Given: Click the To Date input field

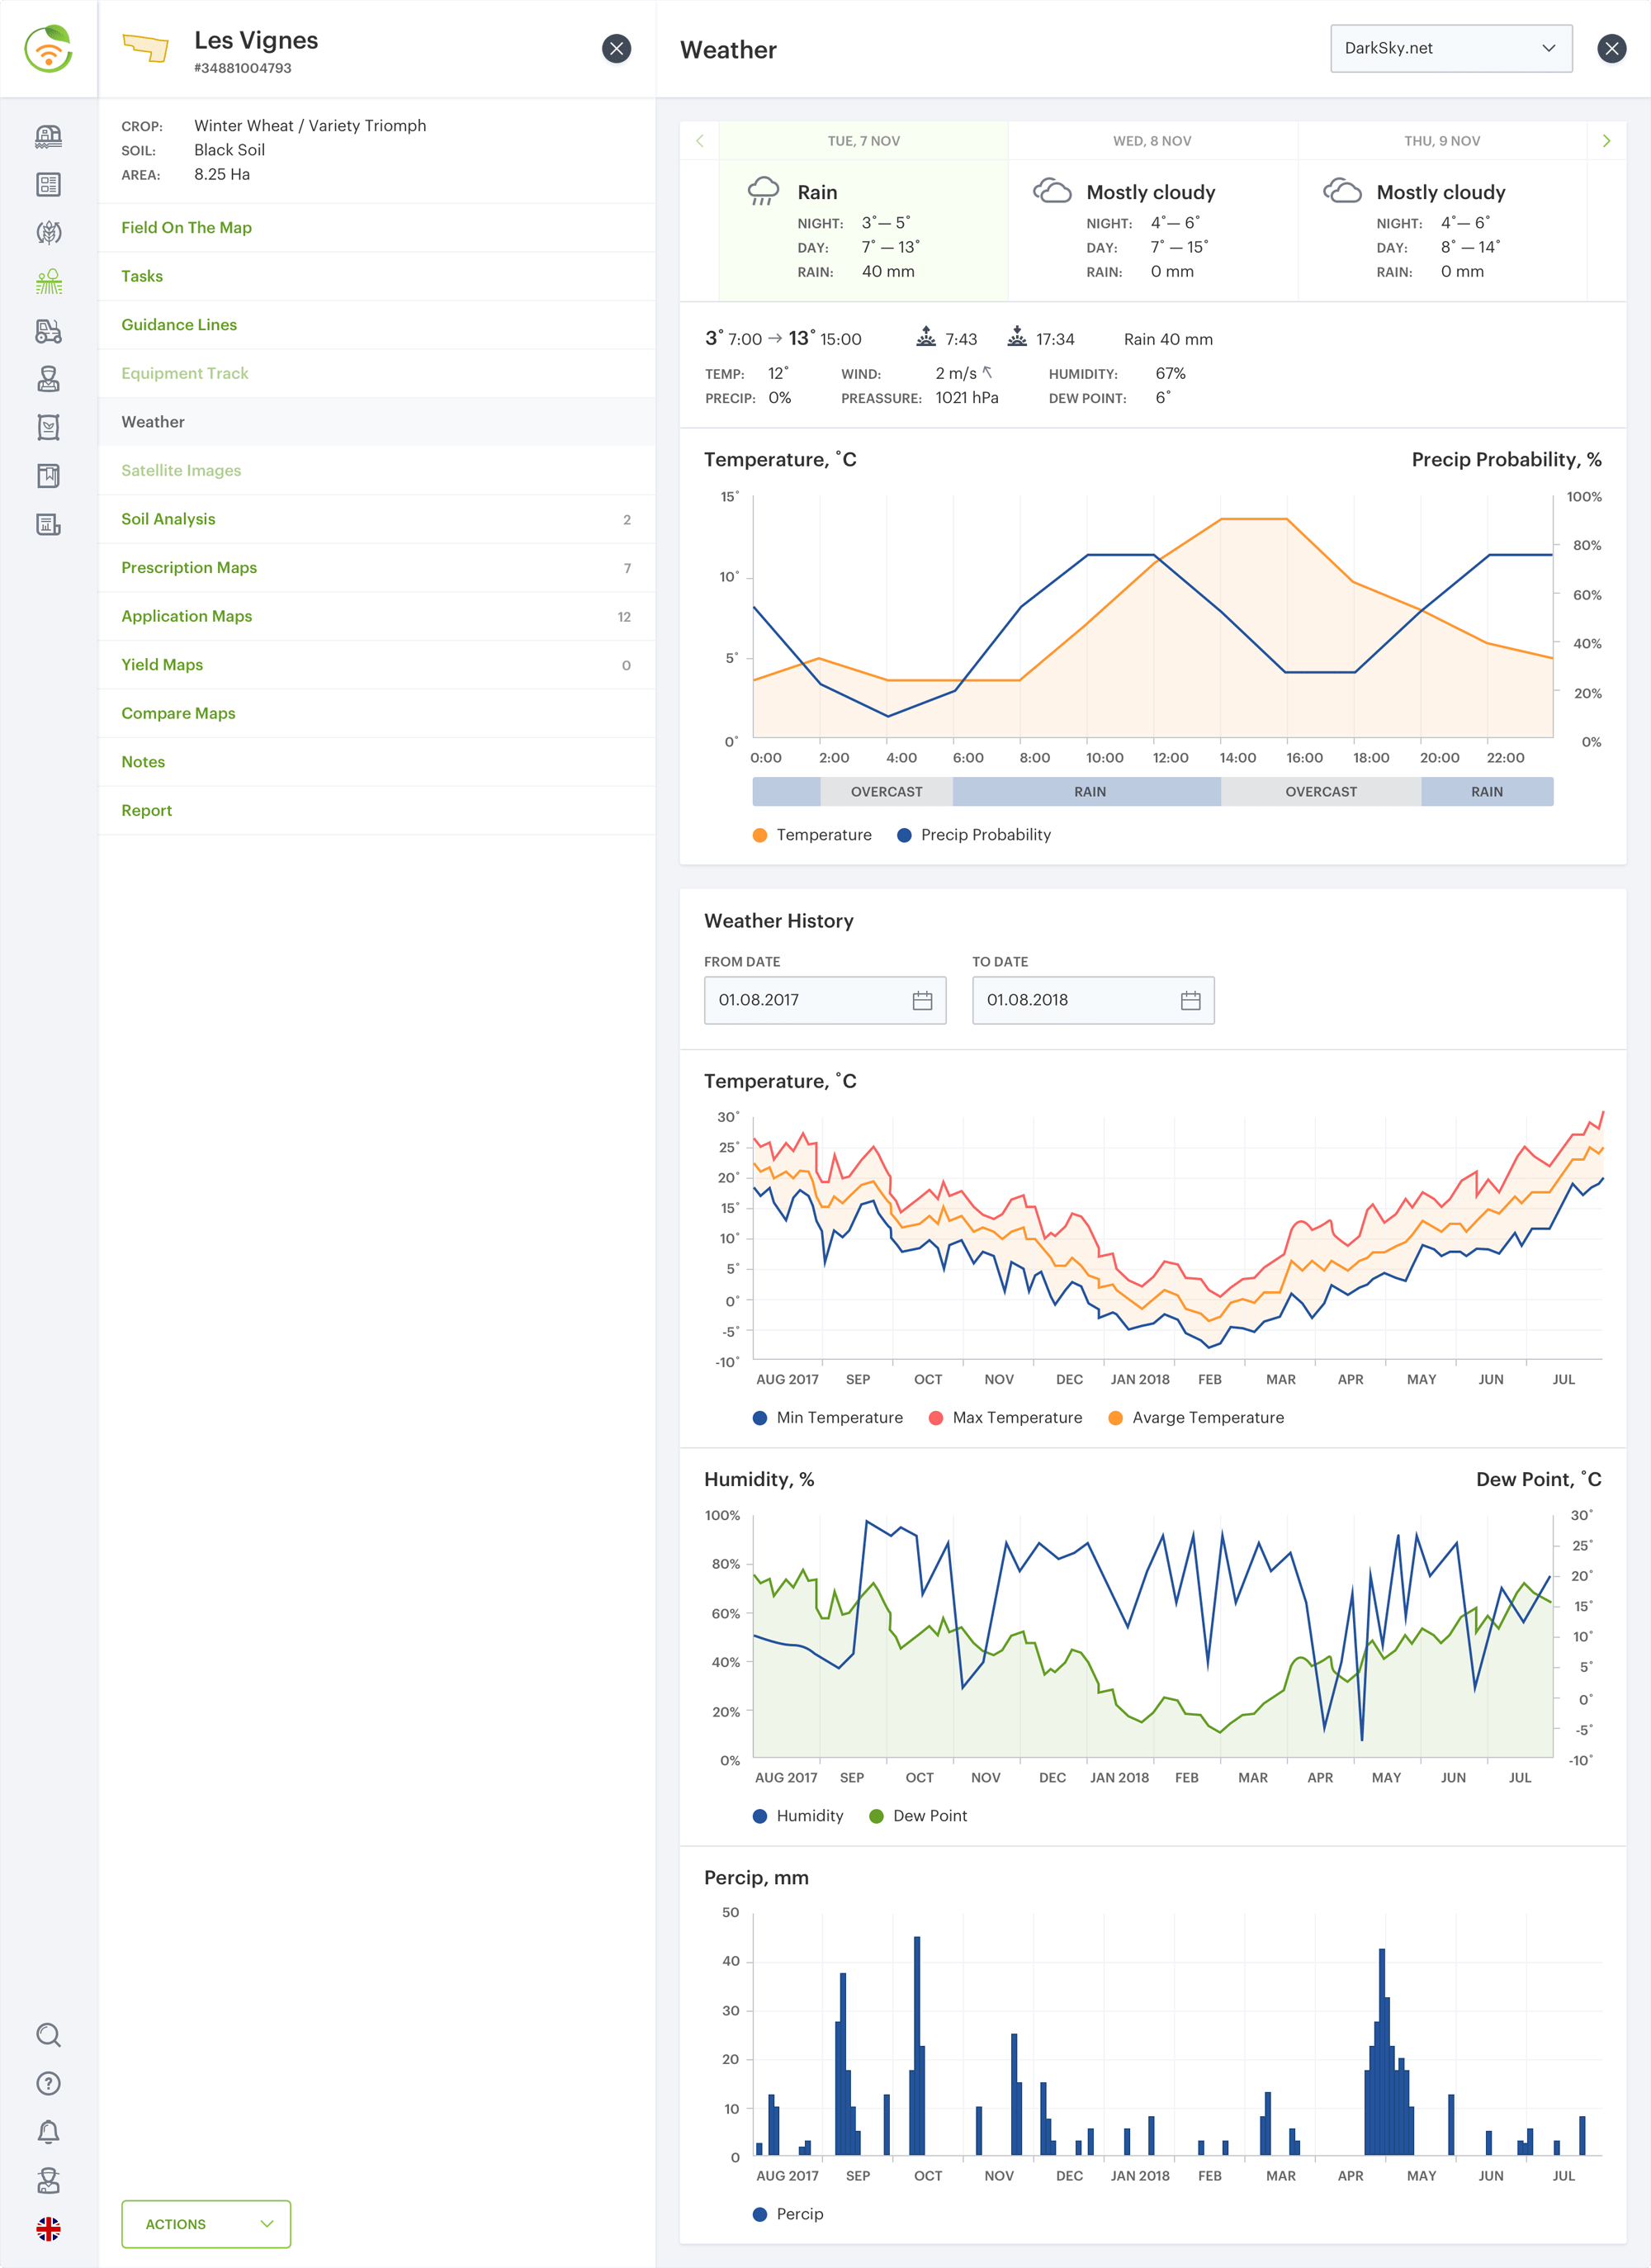Looking at the screenshot, I should pos(1075,1000).
